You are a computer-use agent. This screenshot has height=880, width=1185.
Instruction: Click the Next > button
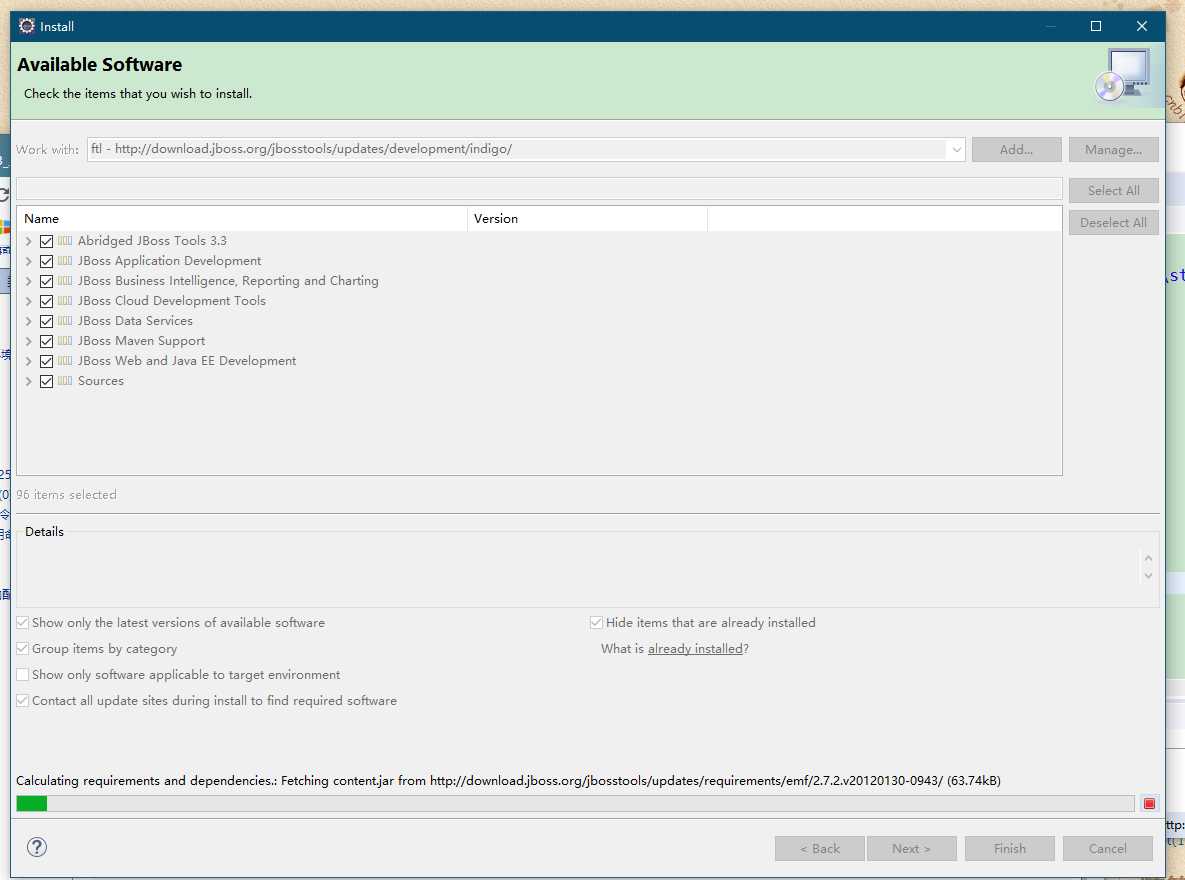click(911, 848)
